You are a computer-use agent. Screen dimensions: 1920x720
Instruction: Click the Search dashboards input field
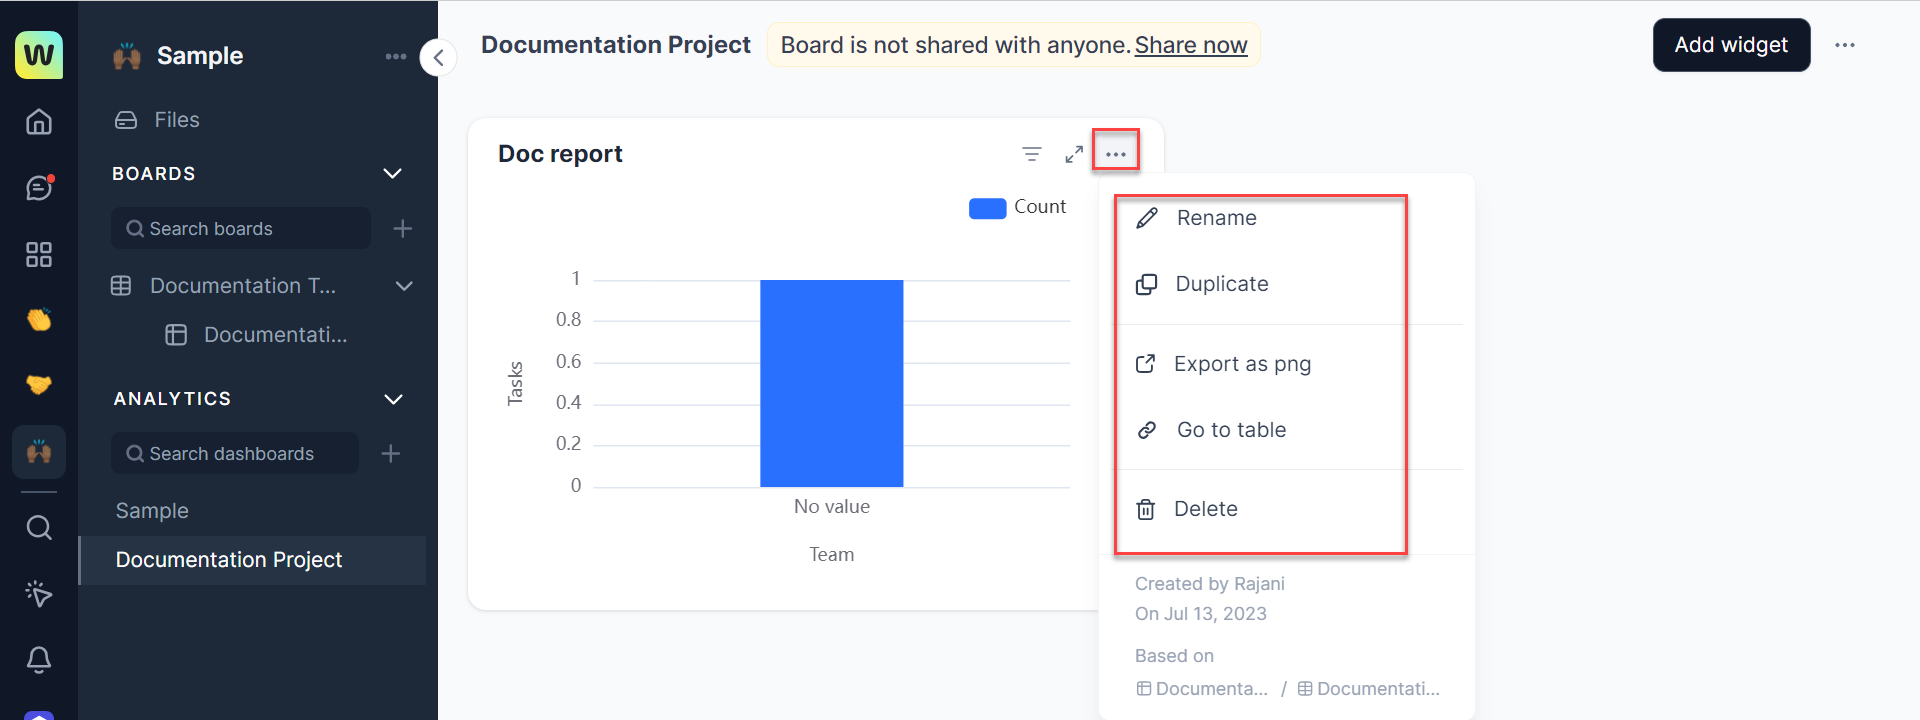[x=235, y=454]
